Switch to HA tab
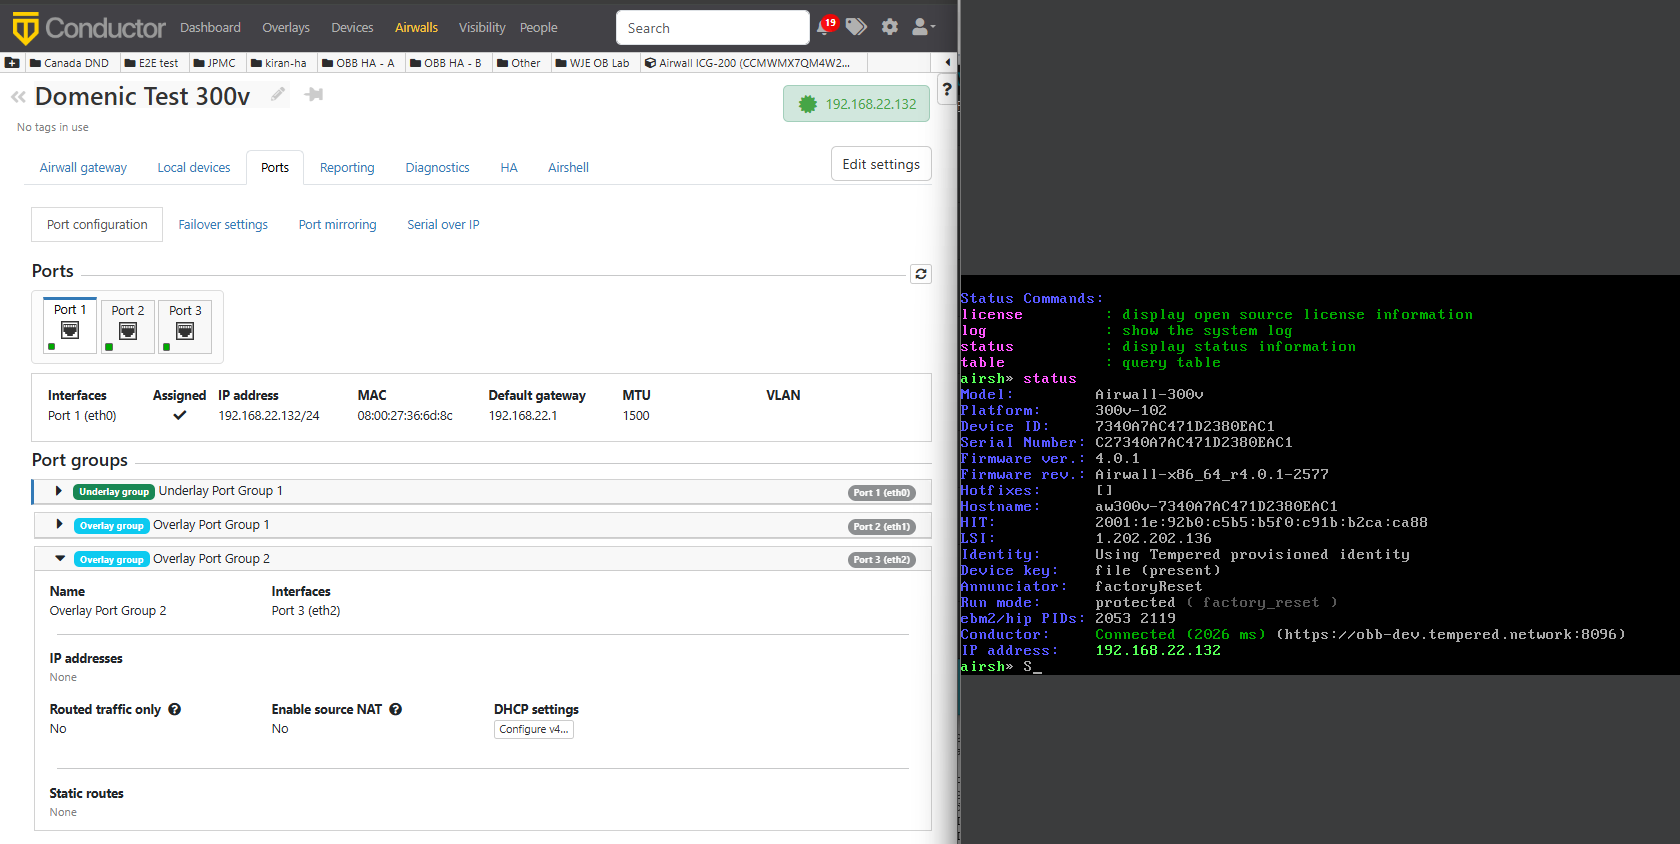 pos(509,167)
